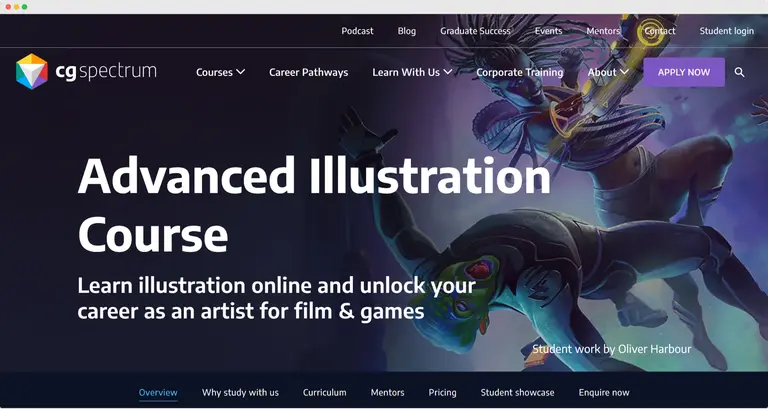Jump to the Curriculum tab

click(324, 392)
